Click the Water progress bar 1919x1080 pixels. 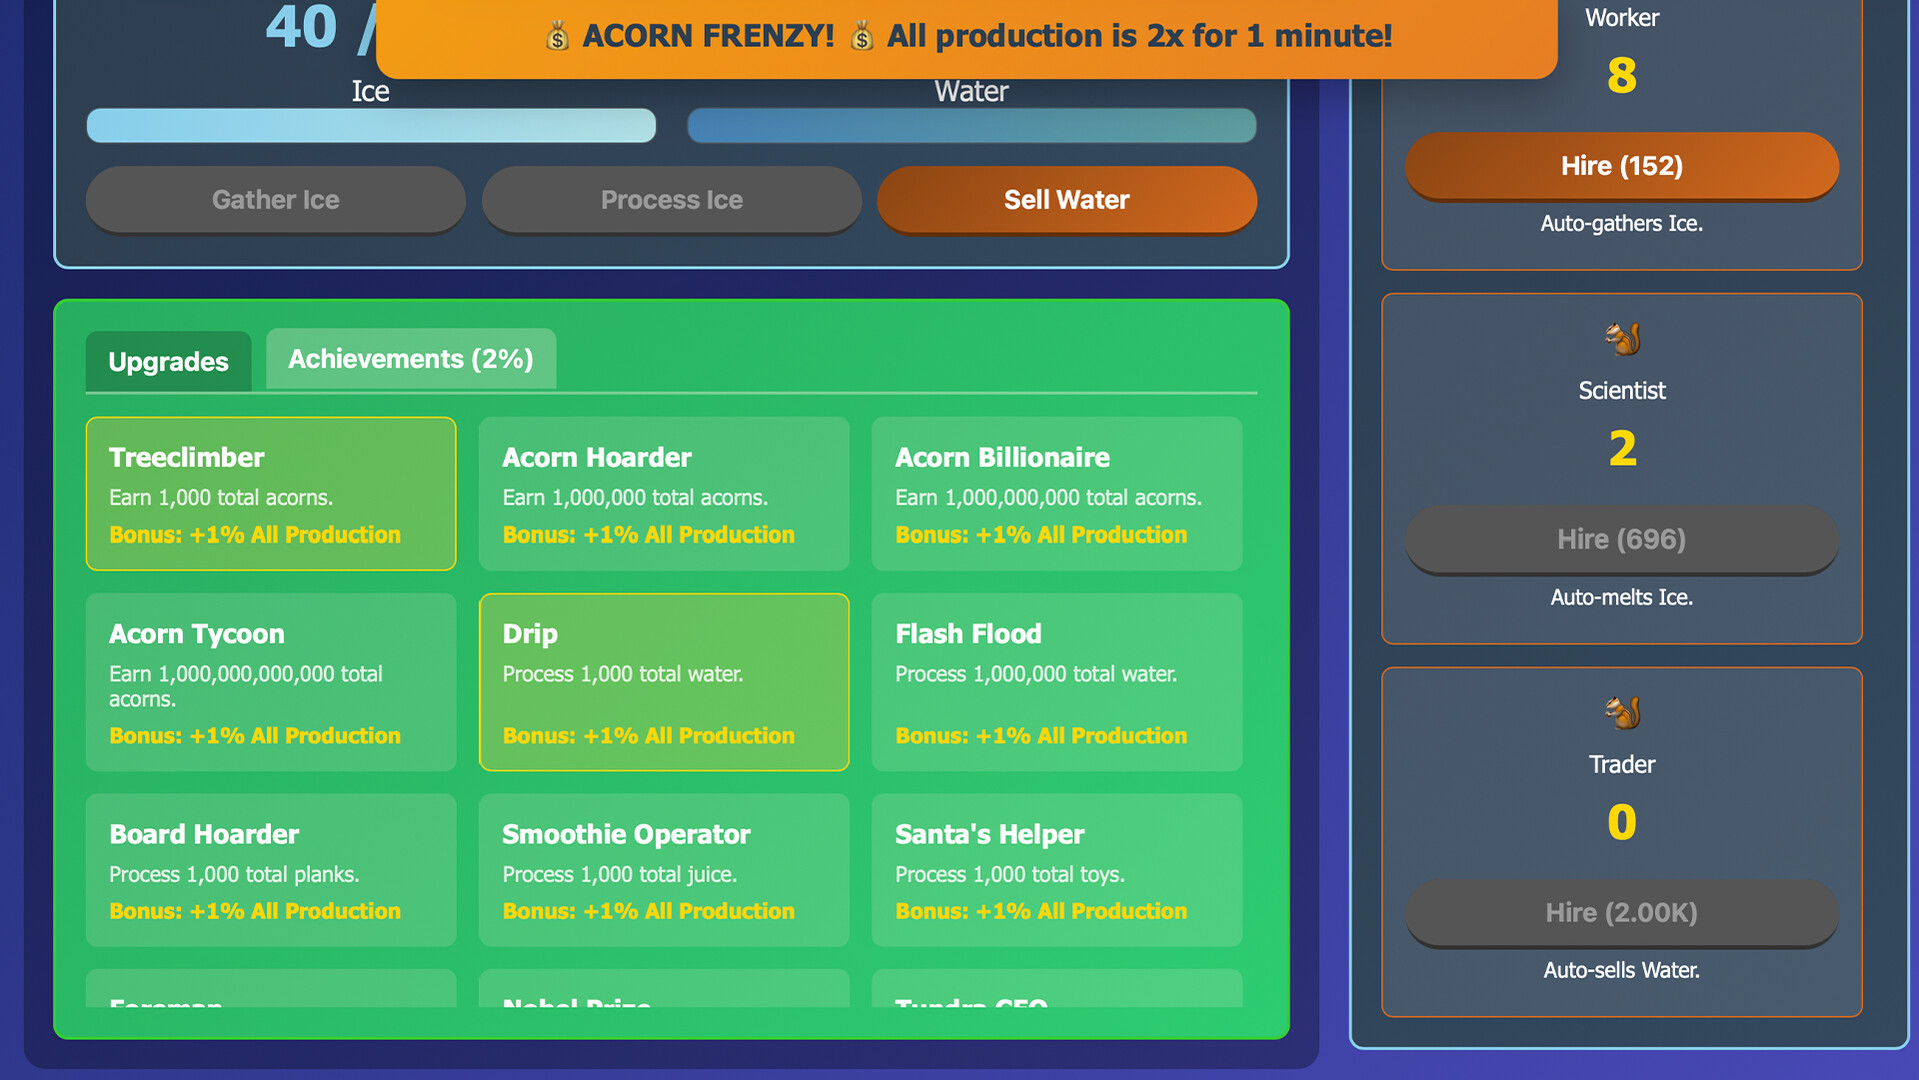[971, 126]
